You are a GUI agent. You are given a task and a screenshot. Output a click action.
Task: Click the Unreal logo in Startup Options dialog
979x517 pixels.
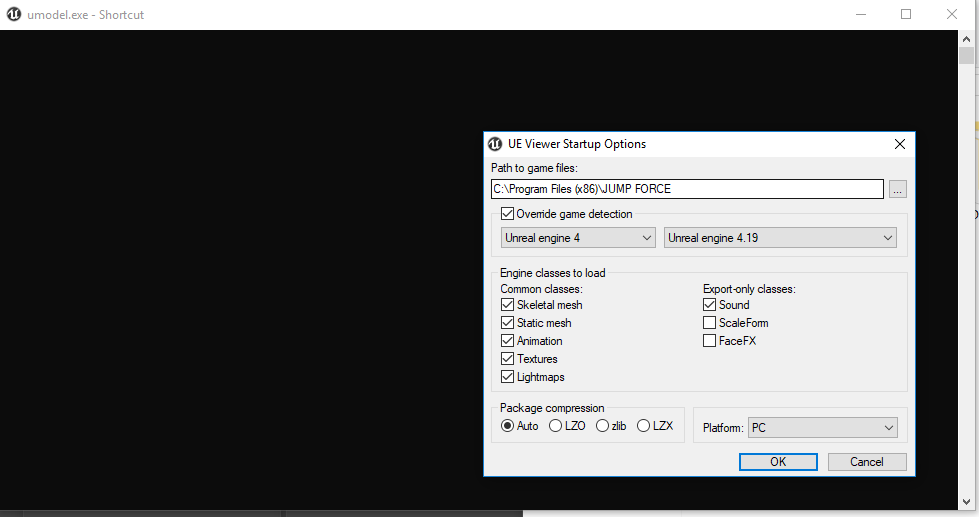(x=494, y=144)
